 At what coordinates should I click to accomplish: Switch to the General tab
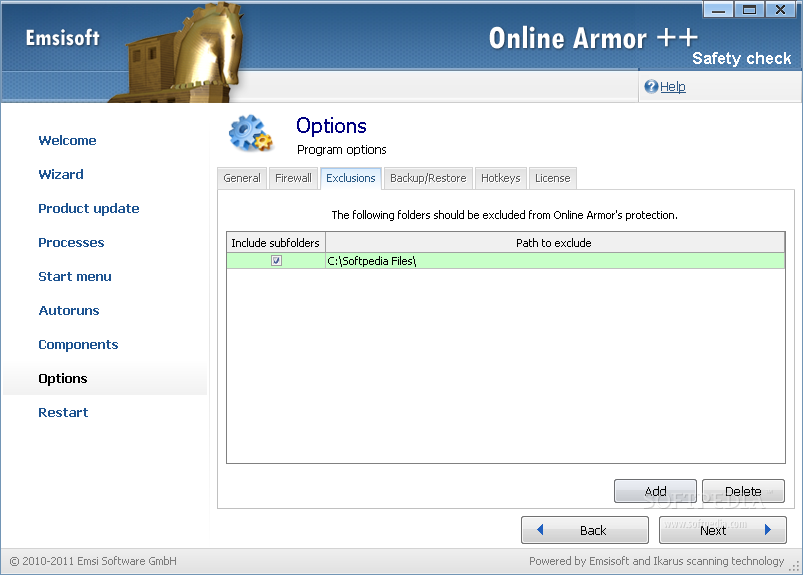pyautogui.click(x=242, y=178)
